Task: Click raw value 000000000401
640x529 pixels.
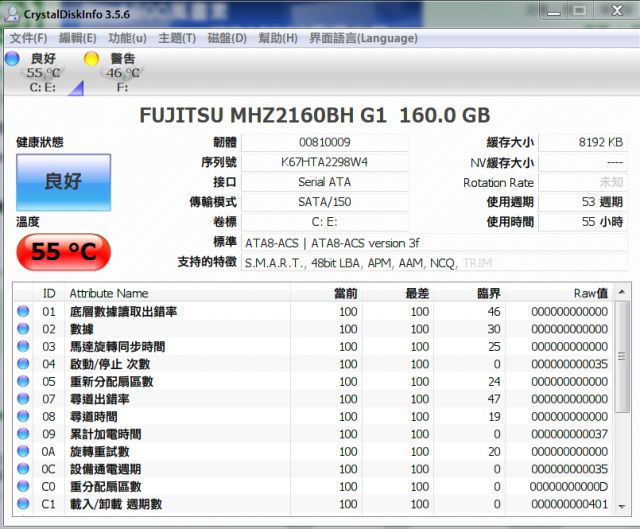Action: click(569, 504)
